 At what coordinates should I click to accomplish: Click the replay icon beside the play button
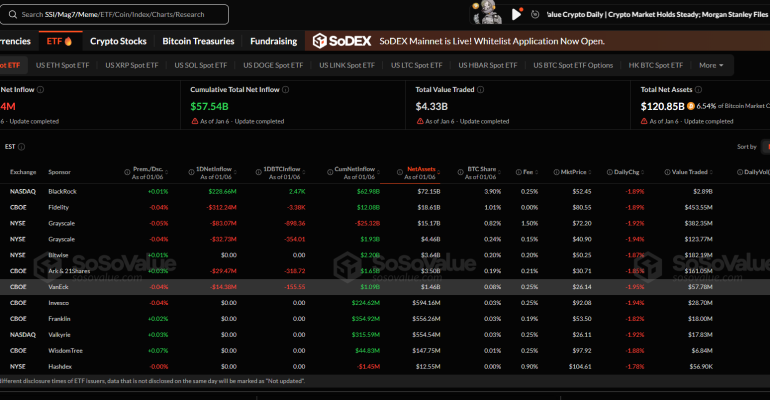[535, 15]
